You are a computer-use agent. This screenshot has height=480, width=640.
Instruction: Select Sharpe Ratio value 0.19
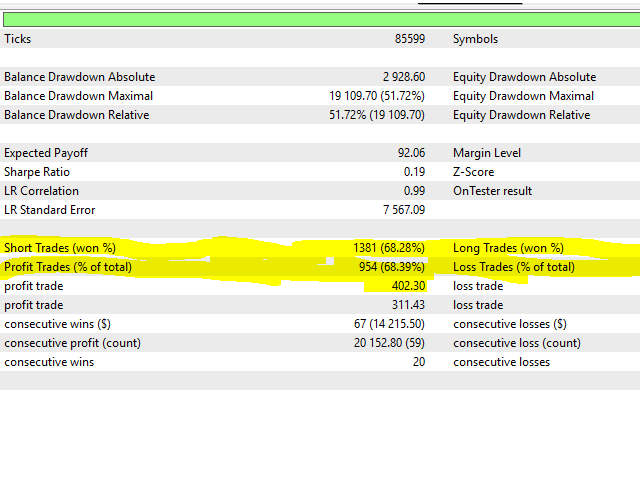(x=414, y=172)
